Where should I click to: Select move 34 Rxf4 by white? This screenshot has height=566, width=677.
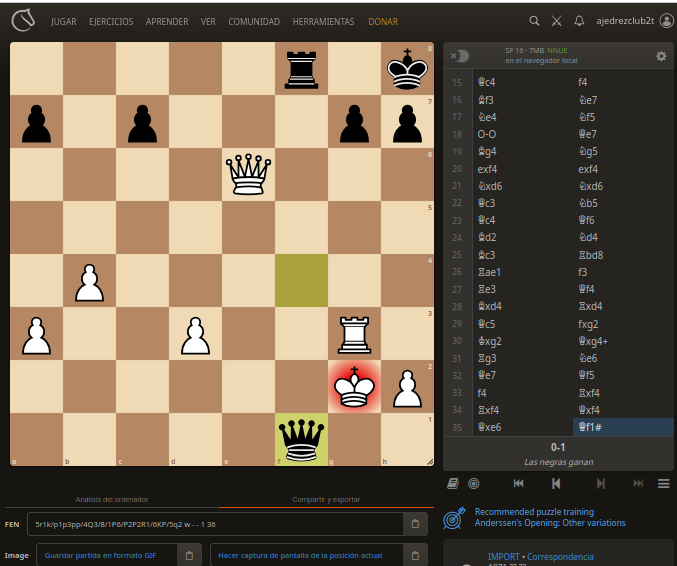pyautogui.click(x=523, y=410)
